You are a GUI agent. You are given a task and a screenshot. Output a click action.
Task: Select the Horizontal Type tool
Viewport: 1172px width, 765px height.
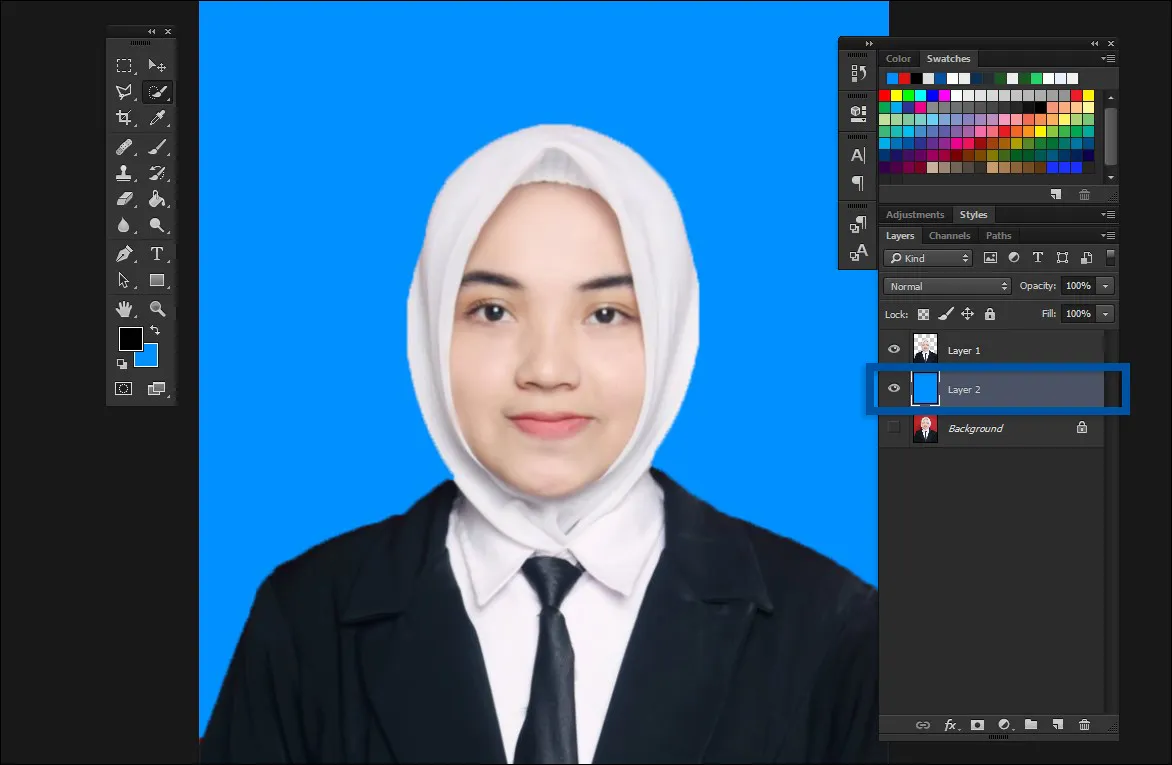click(157, 253)
